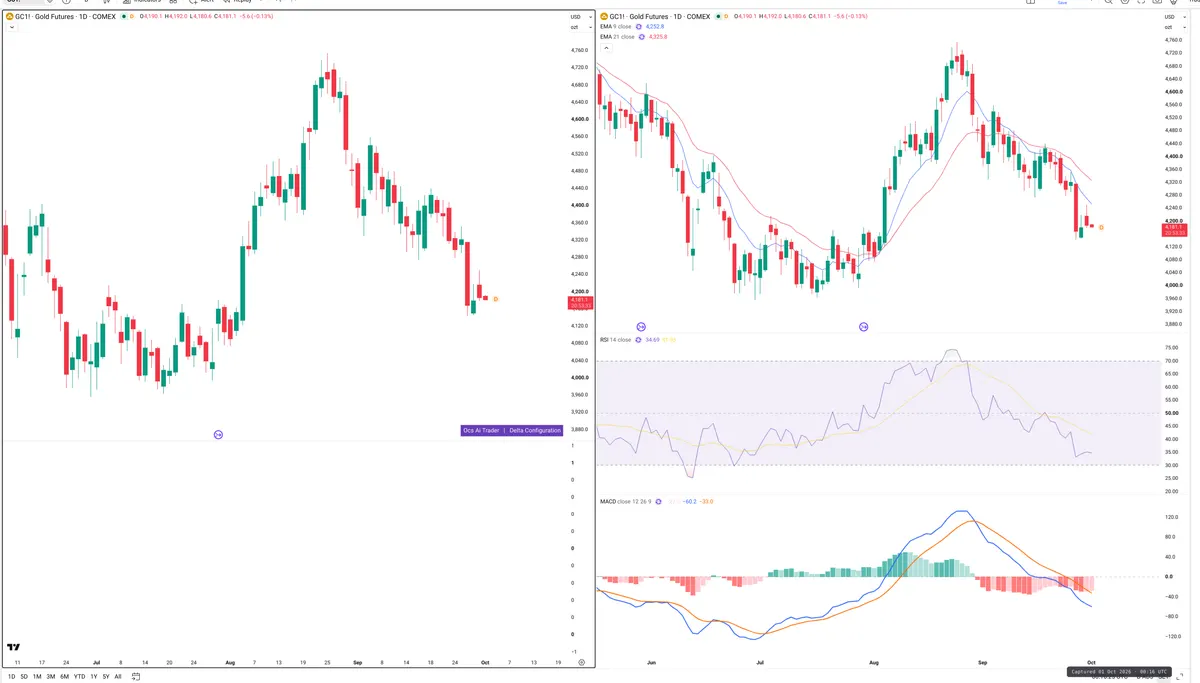The width and height of the screenshot is (1200, 683).
Task: Click EMA 21 value 4,325.8 in legend
Action: [659, 37]
